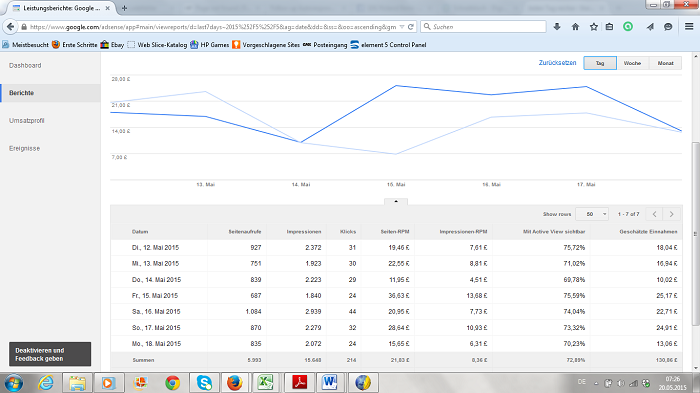The width and height of the screenshot is (700, 393).
Task: Click the green circular addon icon
Action: pos(628,27)
